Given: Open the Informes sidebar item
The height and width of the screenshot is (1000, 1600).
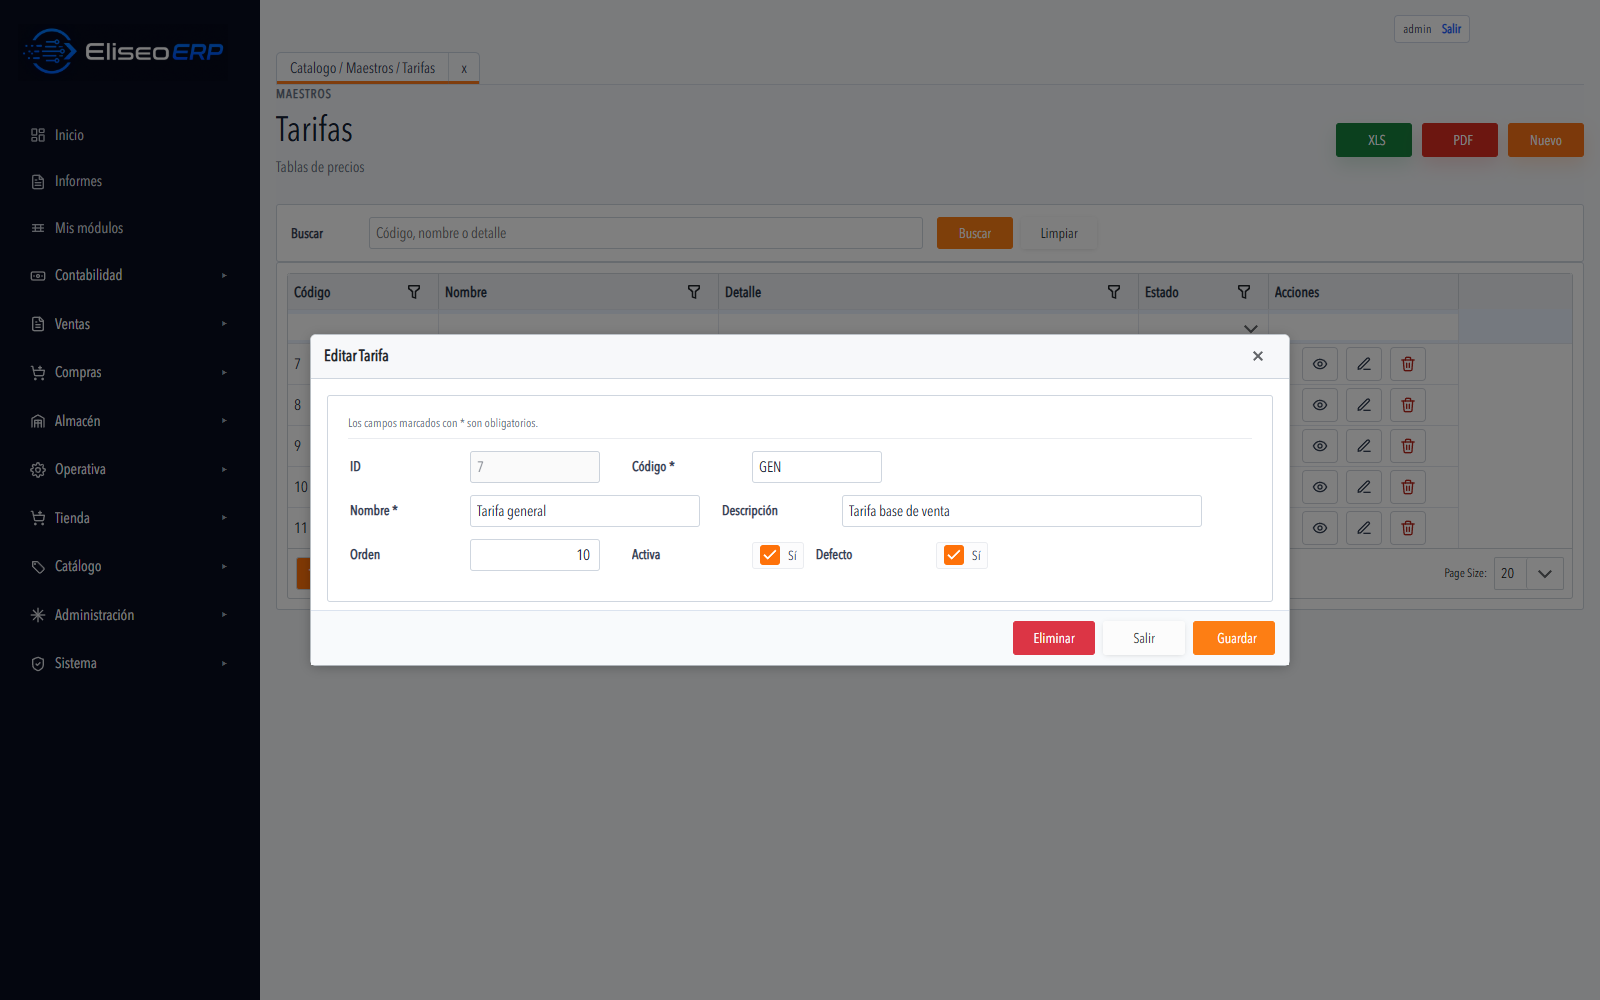Looking at the screenshot, I should pyautogui.click(x=78, y=181).
